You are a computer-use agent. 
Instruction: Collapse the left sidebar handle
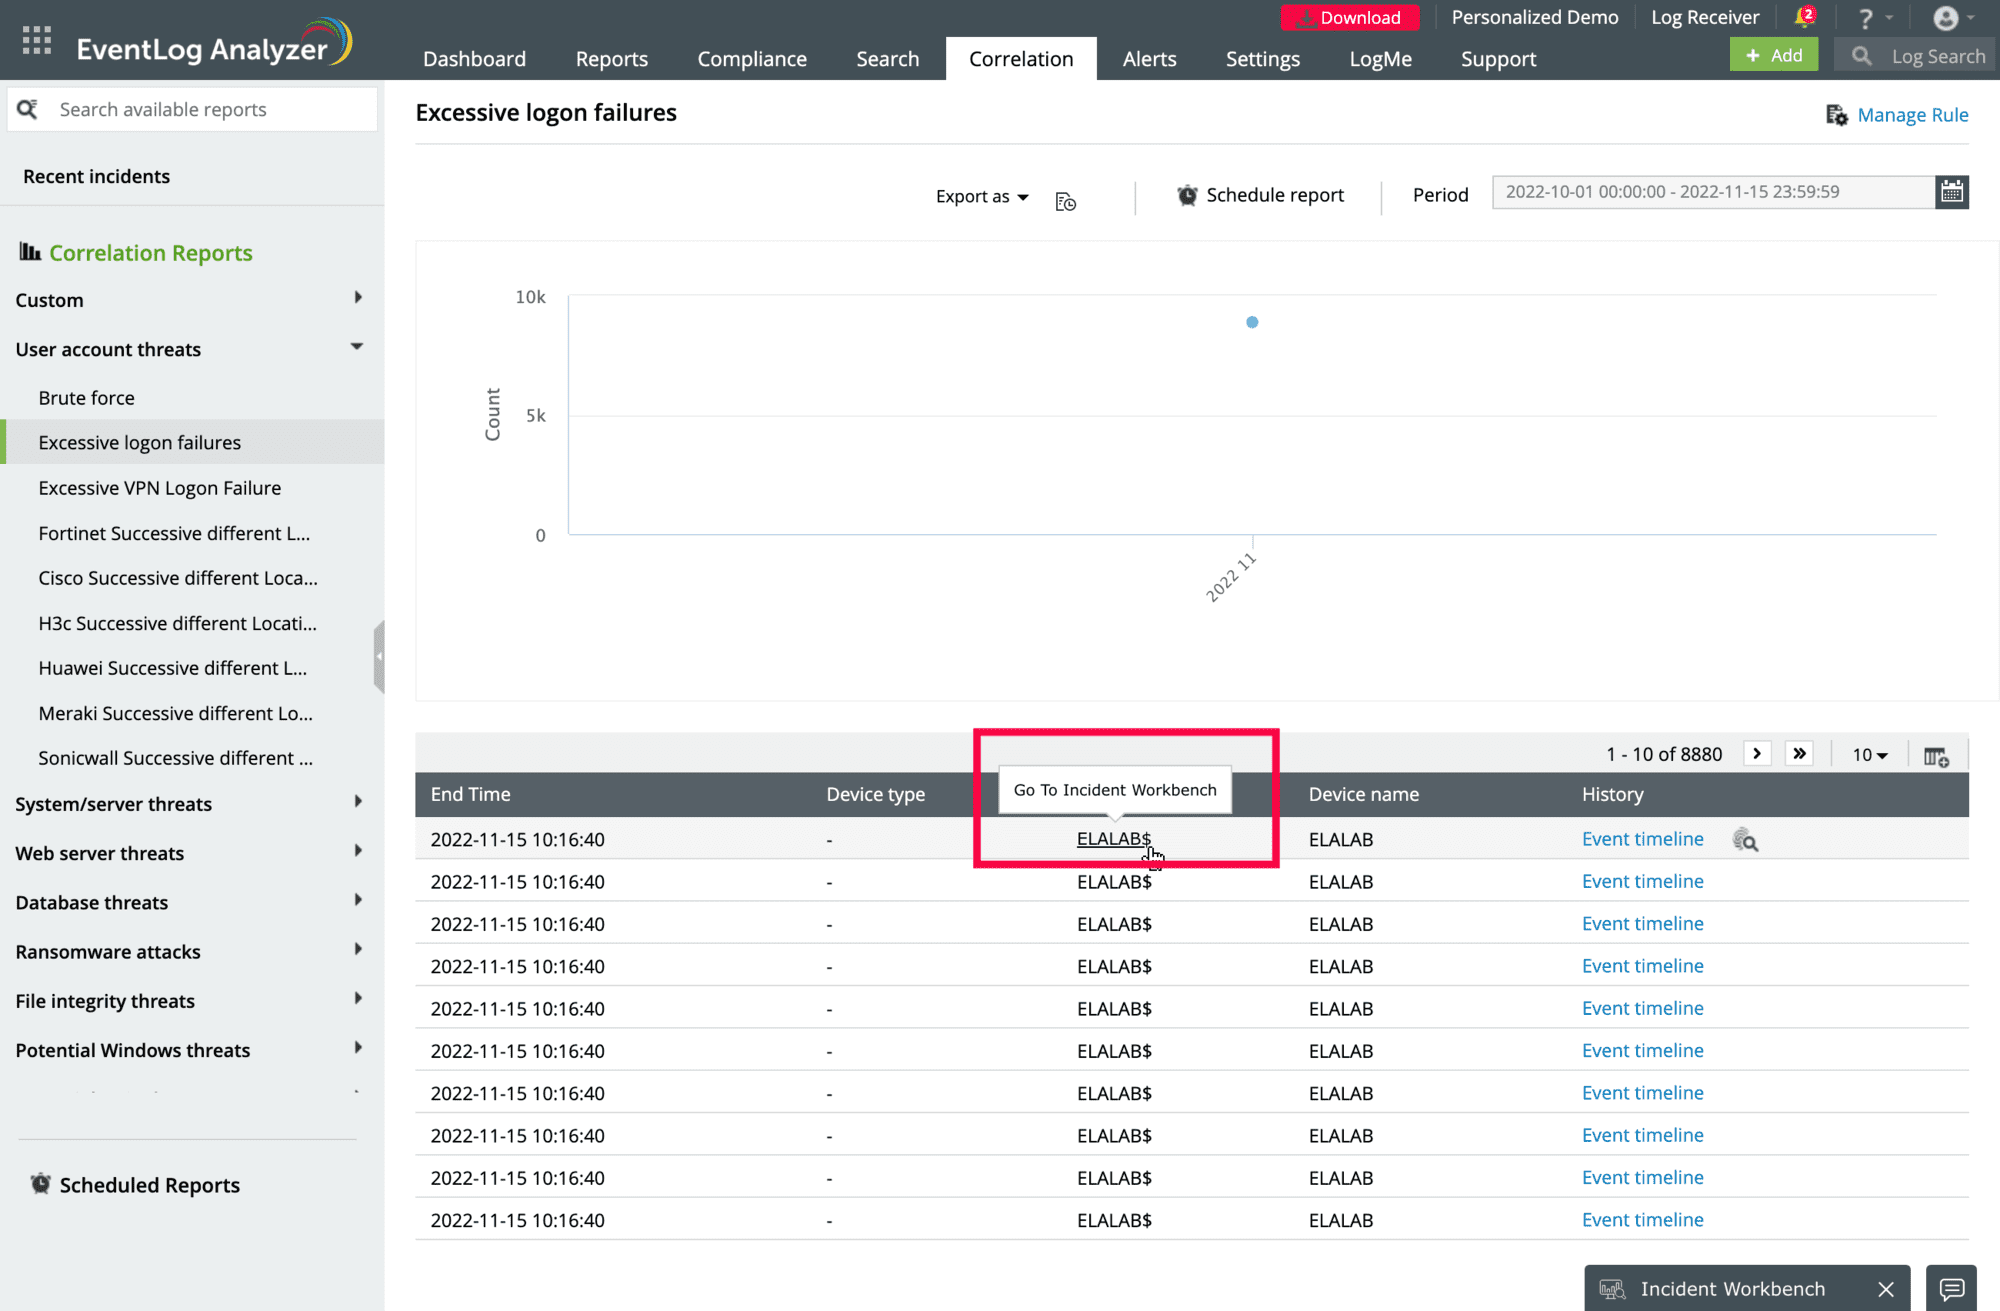point(379,657)
